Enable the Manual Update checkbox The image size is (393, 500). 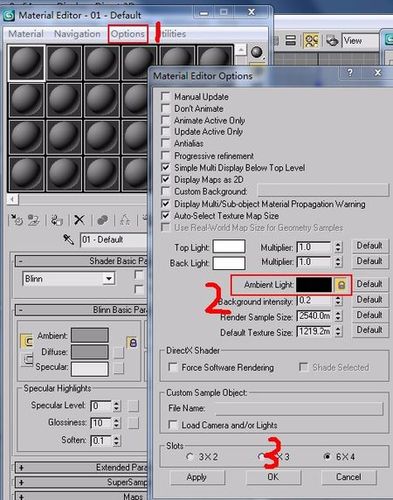click(x=165, y=96)
